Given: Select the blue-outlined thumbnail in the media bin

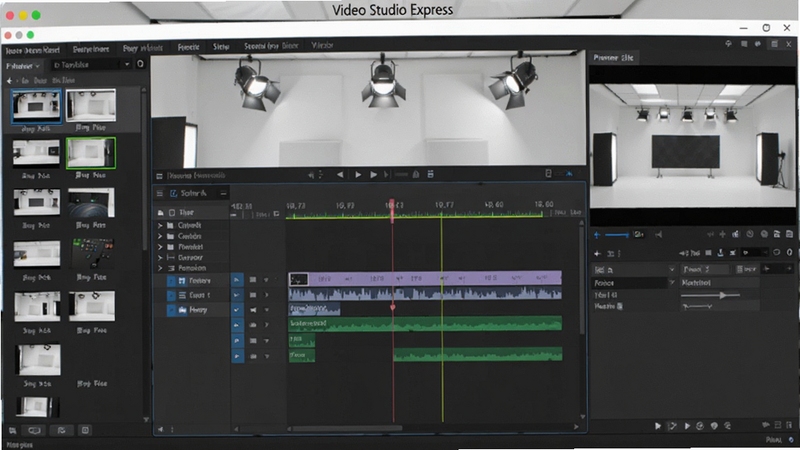Looking at the screenshot, I should 36,106.
